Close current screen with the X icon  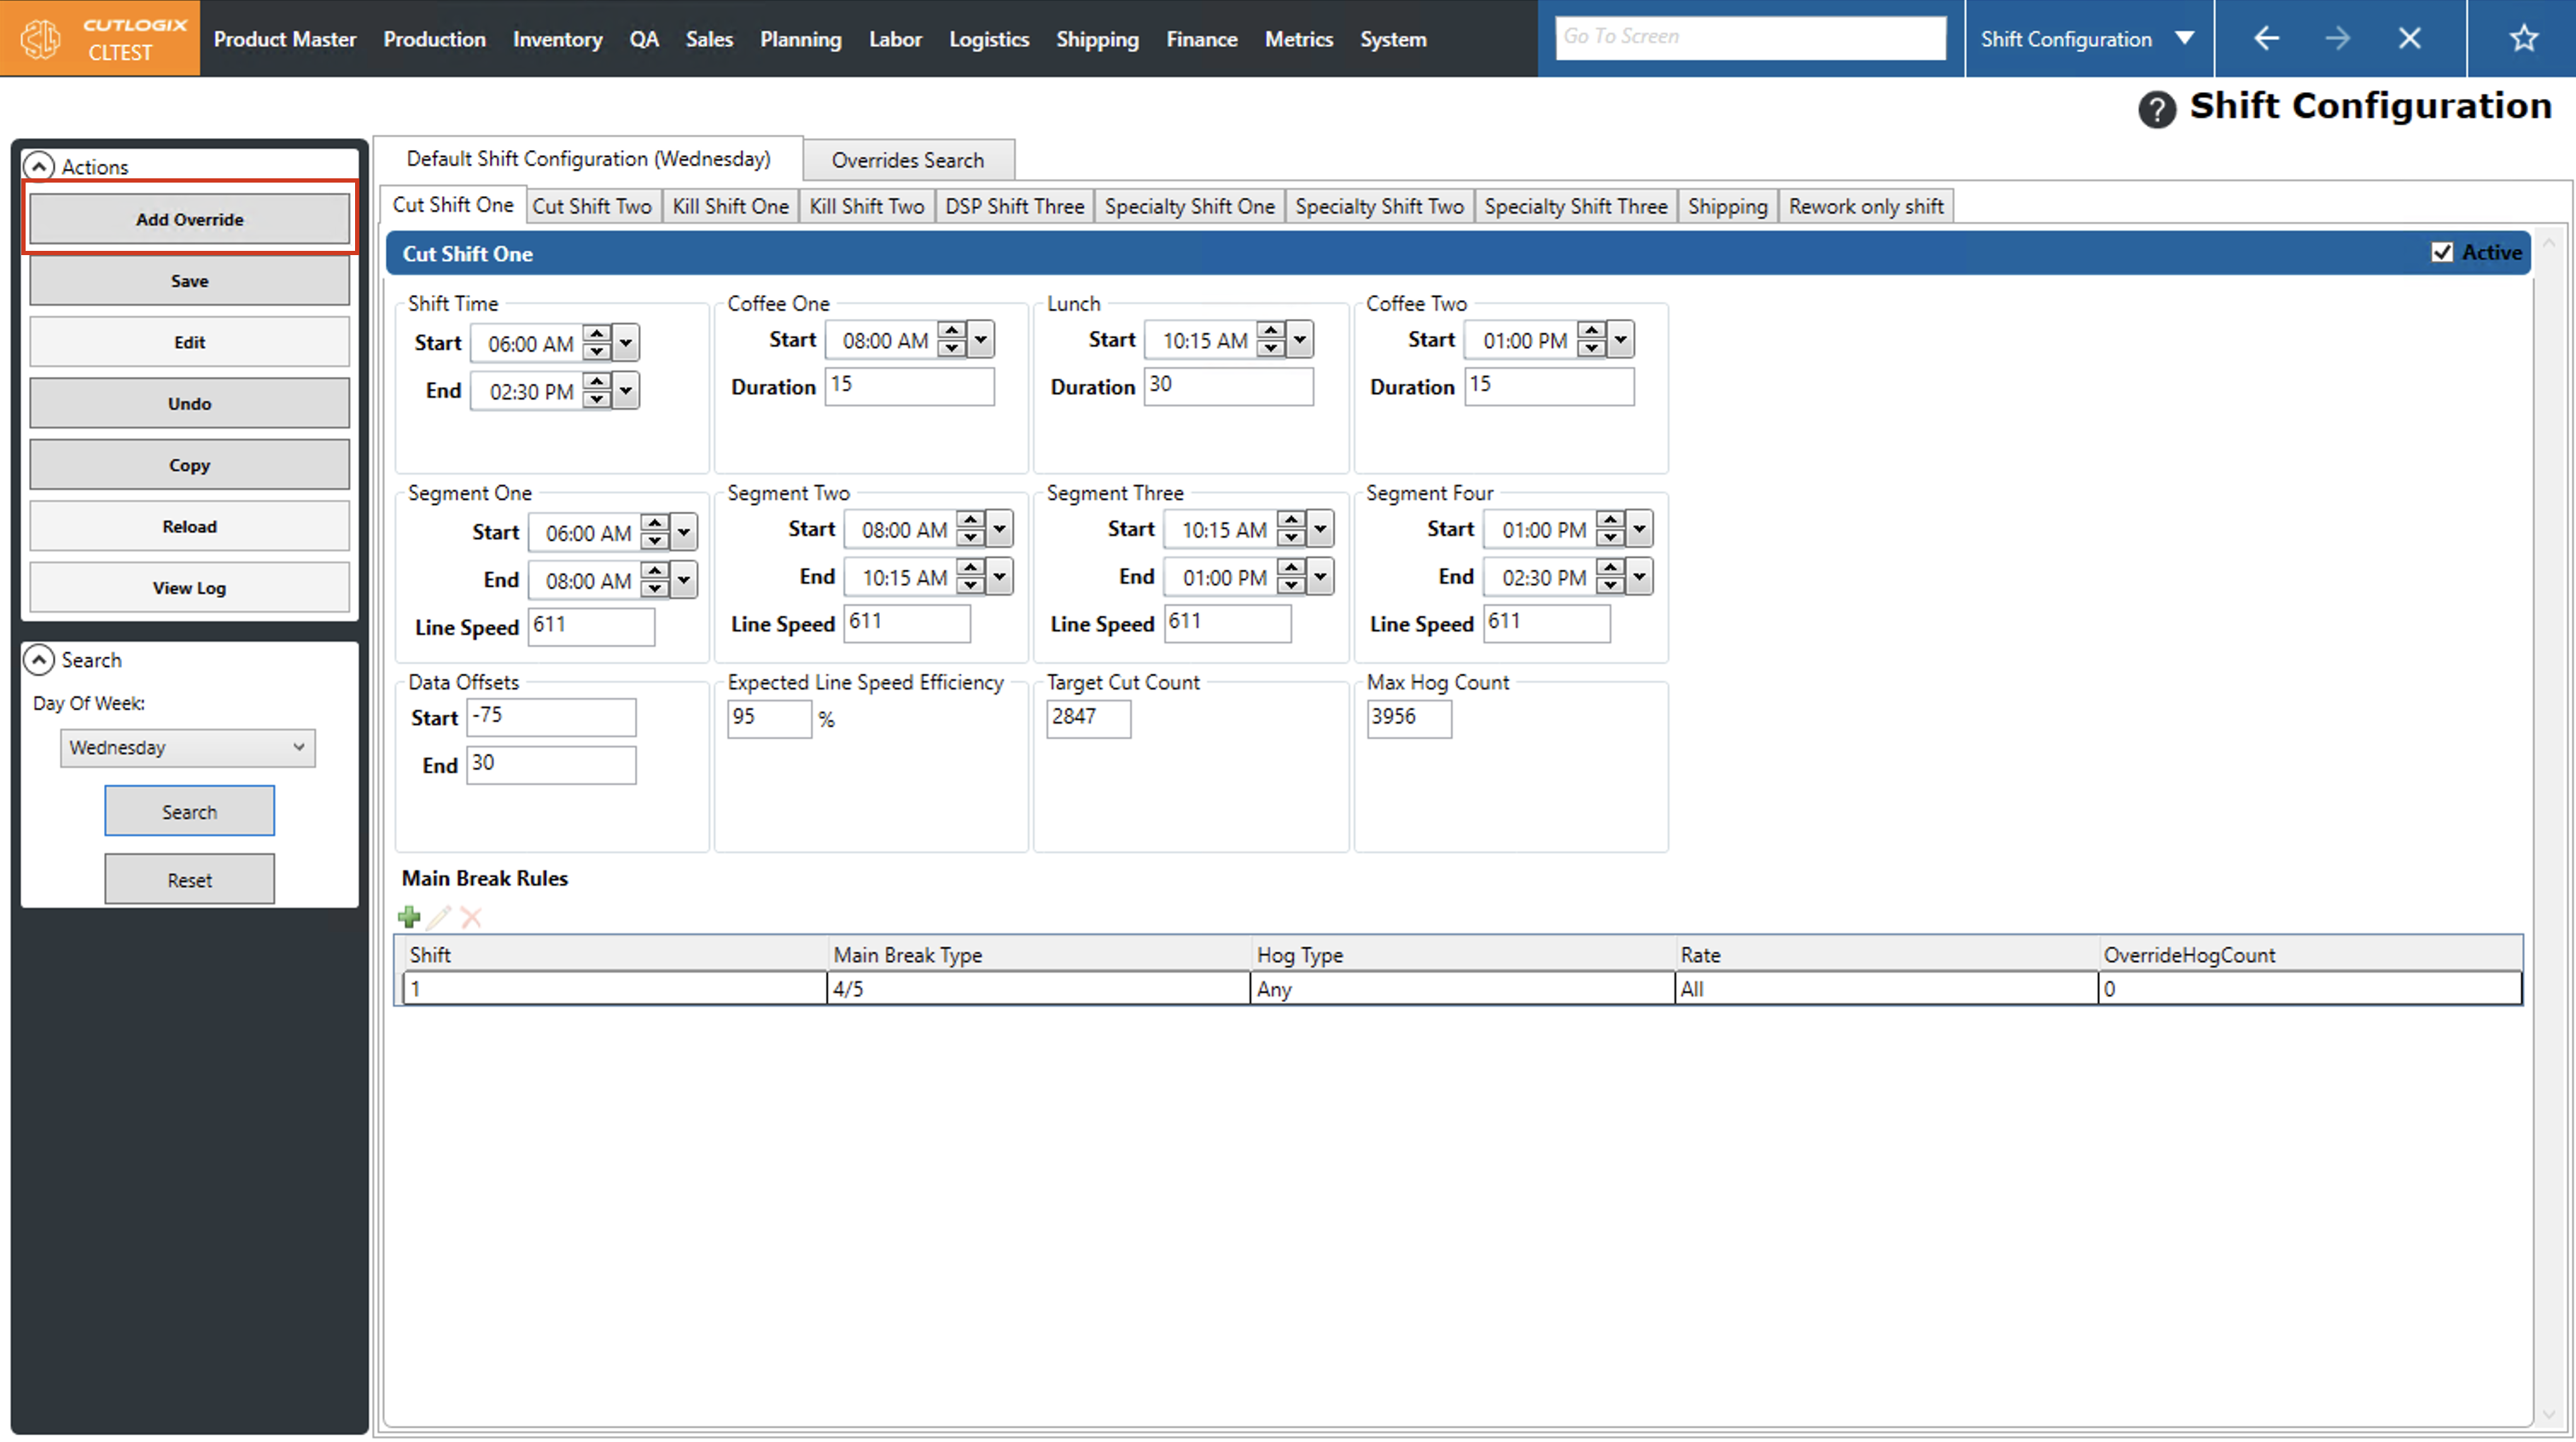click(2409, 38)
